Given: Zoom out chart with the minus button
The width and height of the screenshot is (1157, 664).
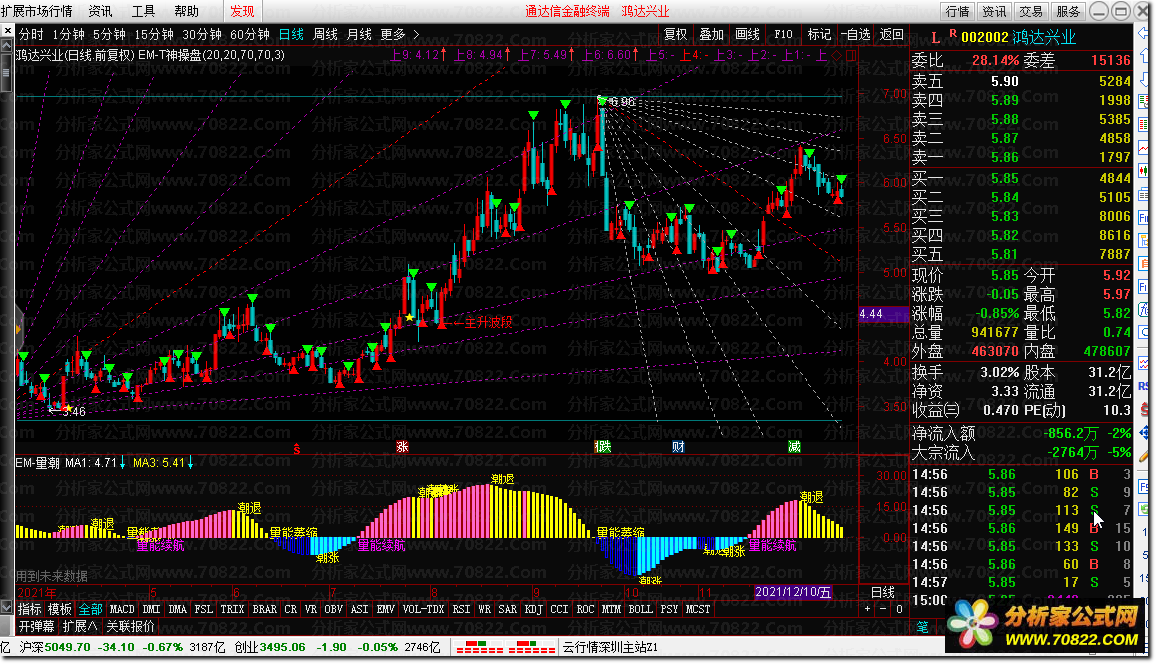Looking at the screenshot, I should pos(883,609).
